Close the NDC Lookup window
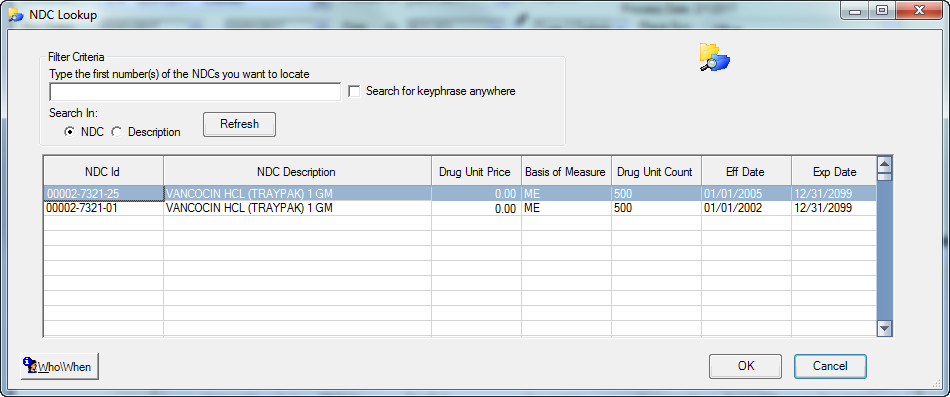 pos(919,10)
